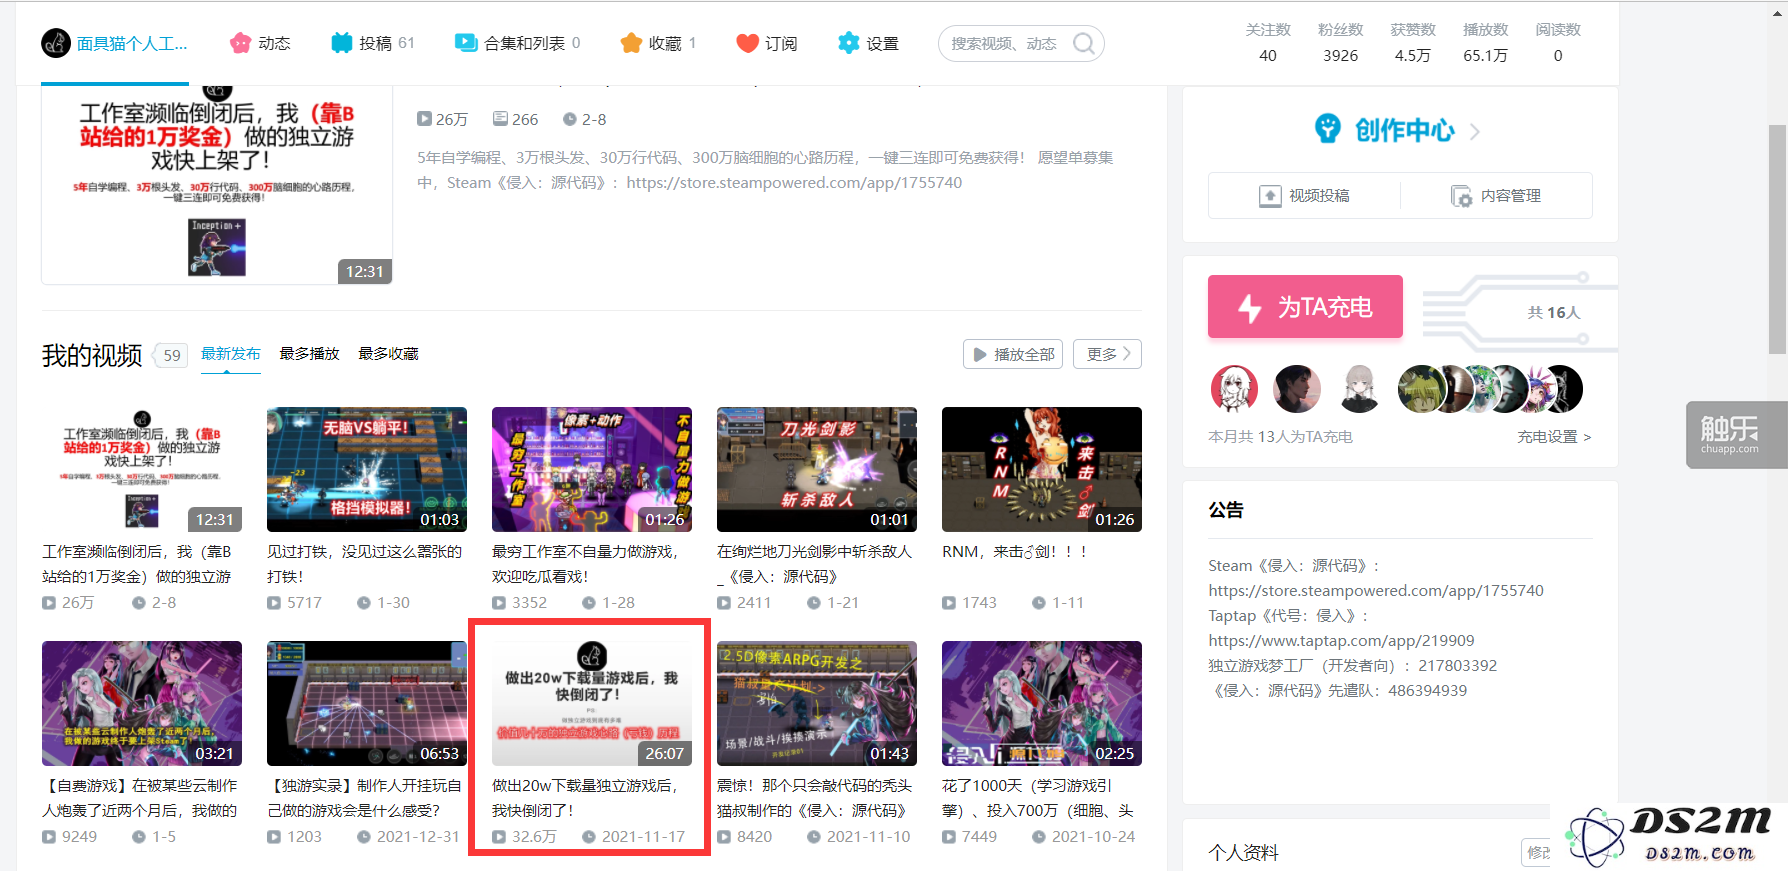Click the 获赞数 4.5万 stat

coord(1413,43)
